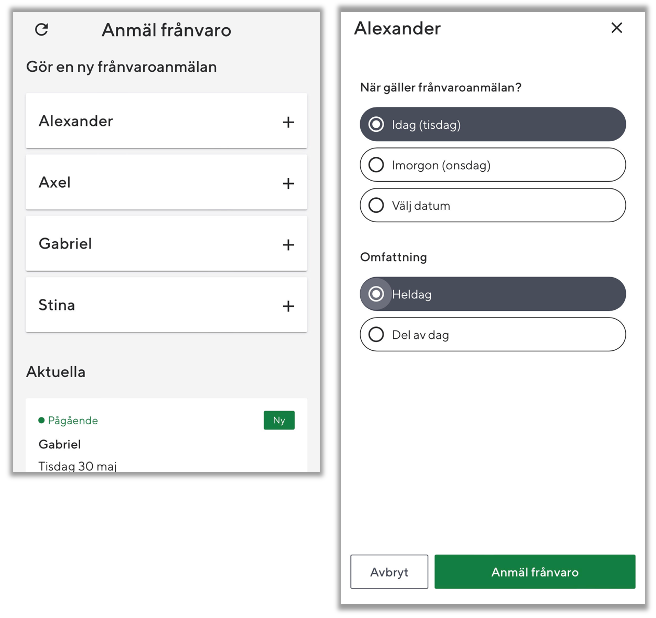This screenshot has width=656, height=618.
Task: Click the Avbryt button
Action: point(389,572)
